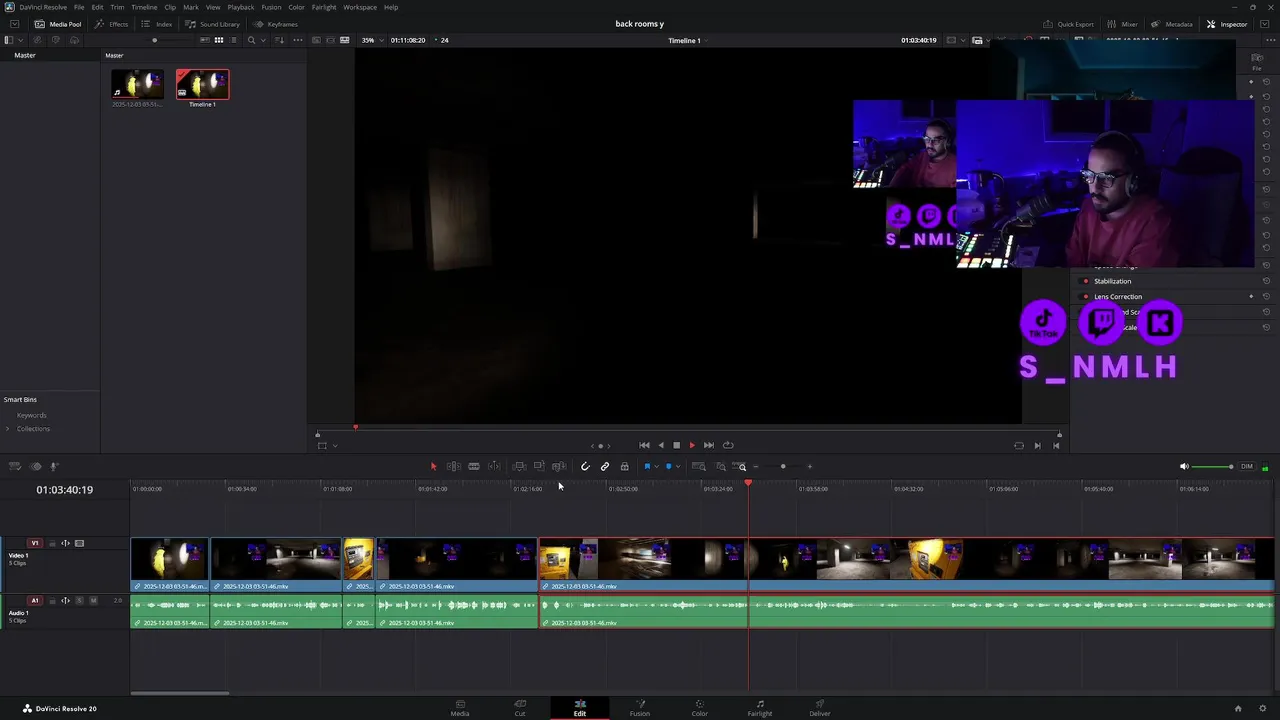Switch to the Cut page

pos(520,708)
